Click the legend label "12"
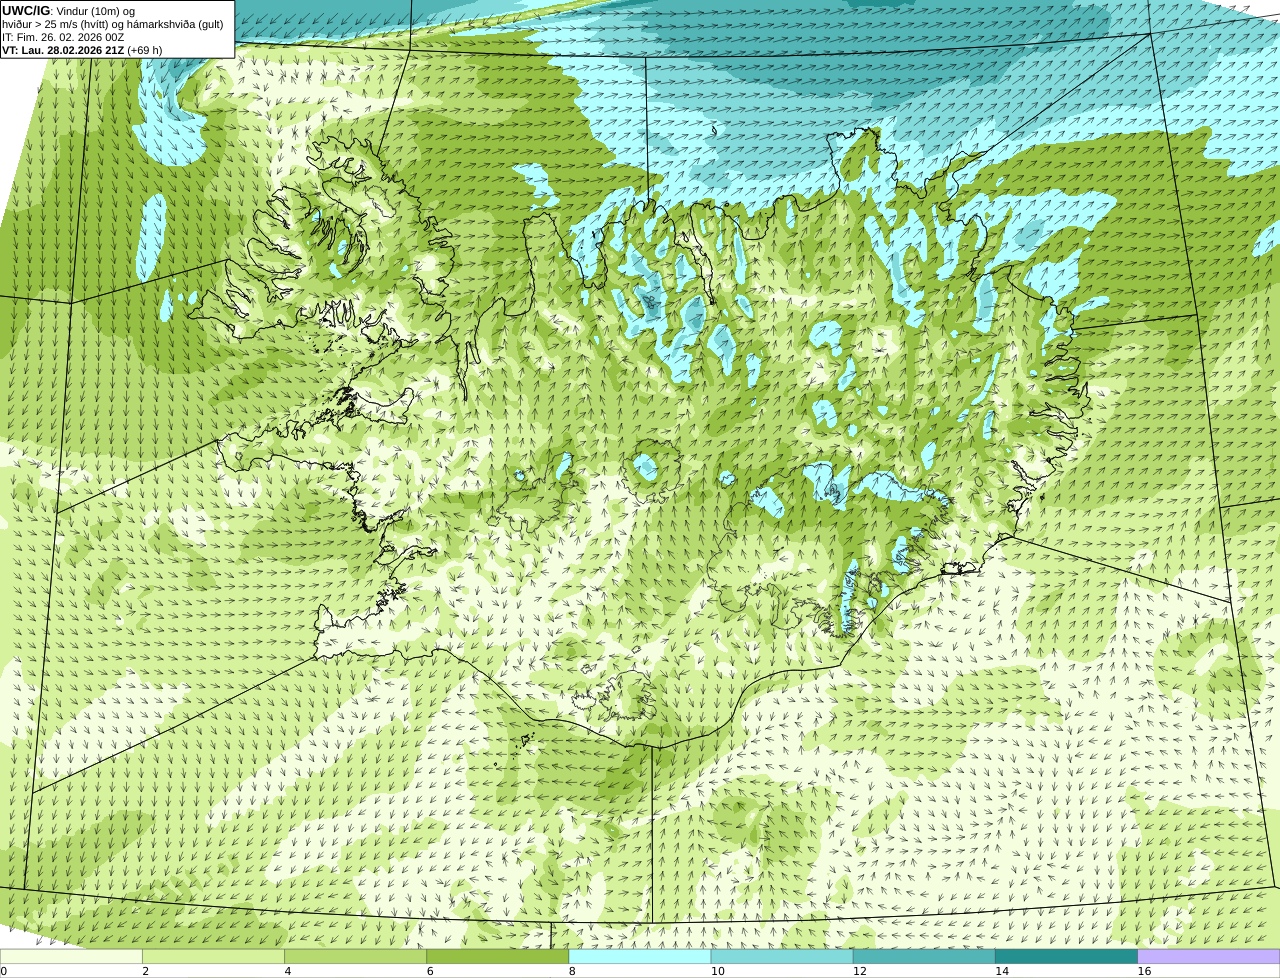 [x=859, y=971]
